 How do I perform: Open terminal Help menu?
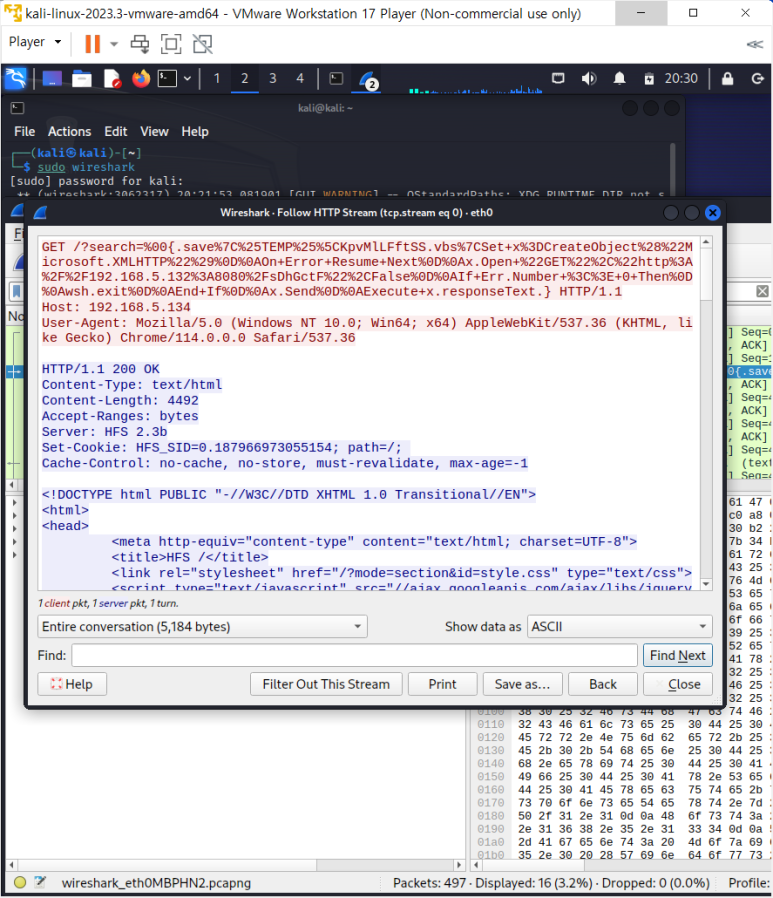(195, 132)
